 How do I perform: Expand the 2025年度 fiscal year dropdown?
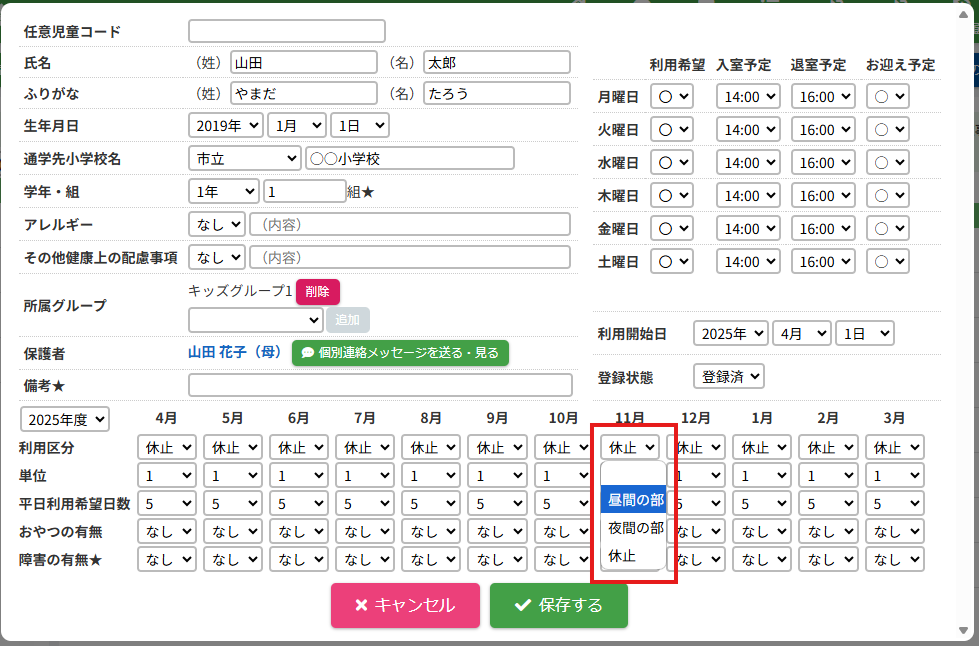65,419
